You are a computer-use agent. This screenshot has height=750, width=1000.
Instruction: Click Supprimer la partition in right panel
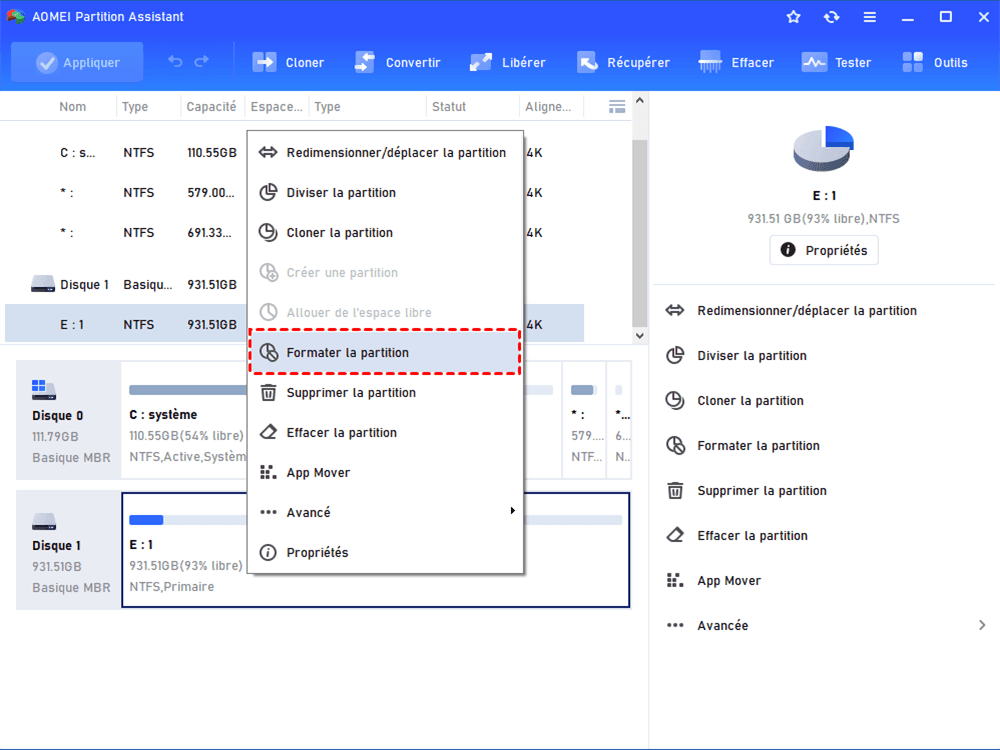click(746, 490)
